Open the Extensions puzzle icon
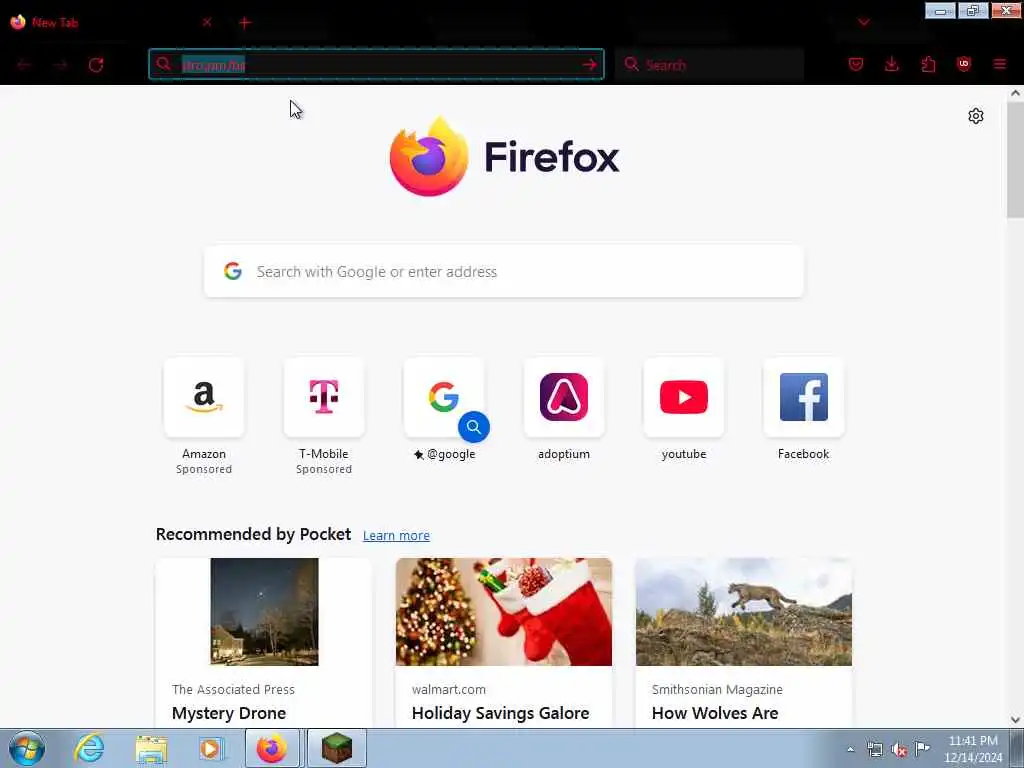Image resolution: width=1024 pixels, height=768 pixels. (x=928, y=64)
